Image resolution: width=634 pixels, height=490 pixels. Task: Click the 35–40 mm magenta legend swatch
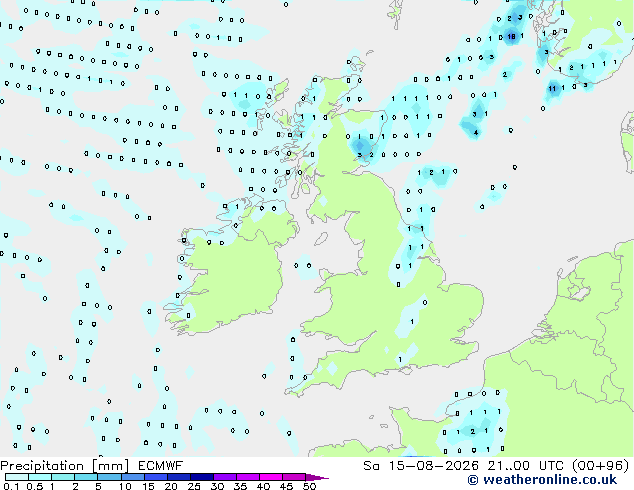[x=248, y=477]
